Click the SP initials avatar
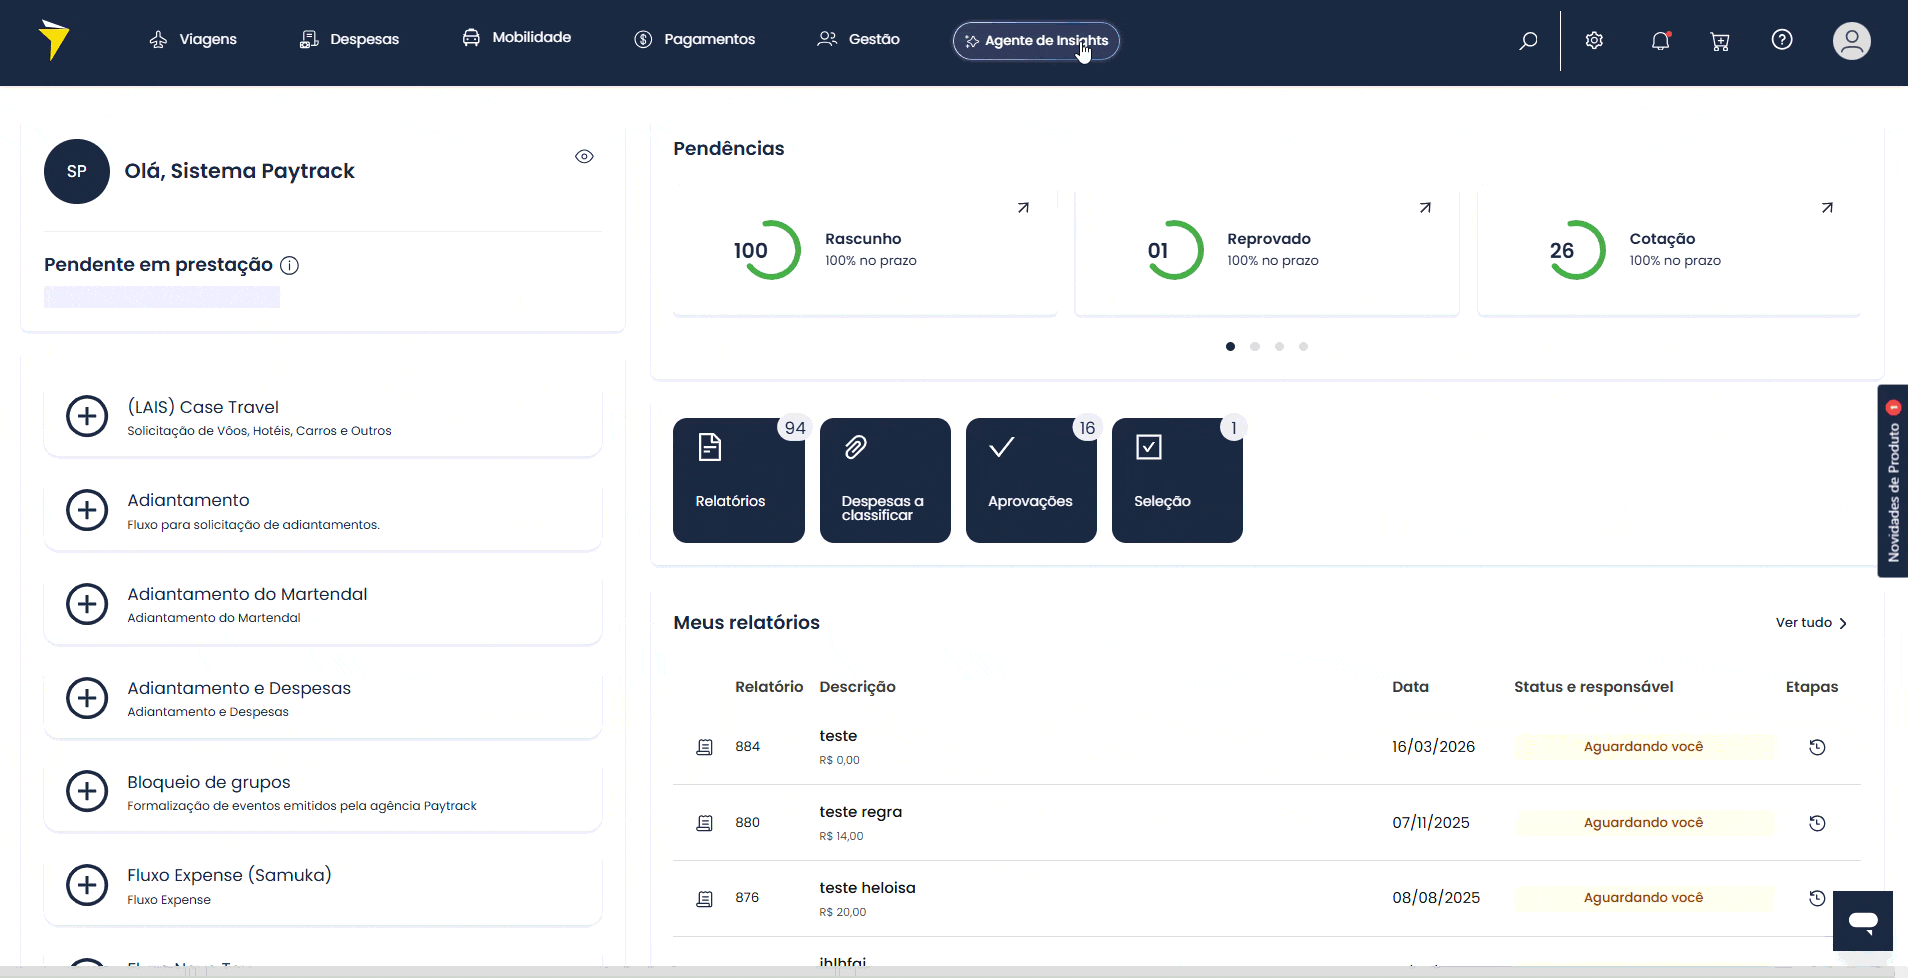 [x=77, y=171]
